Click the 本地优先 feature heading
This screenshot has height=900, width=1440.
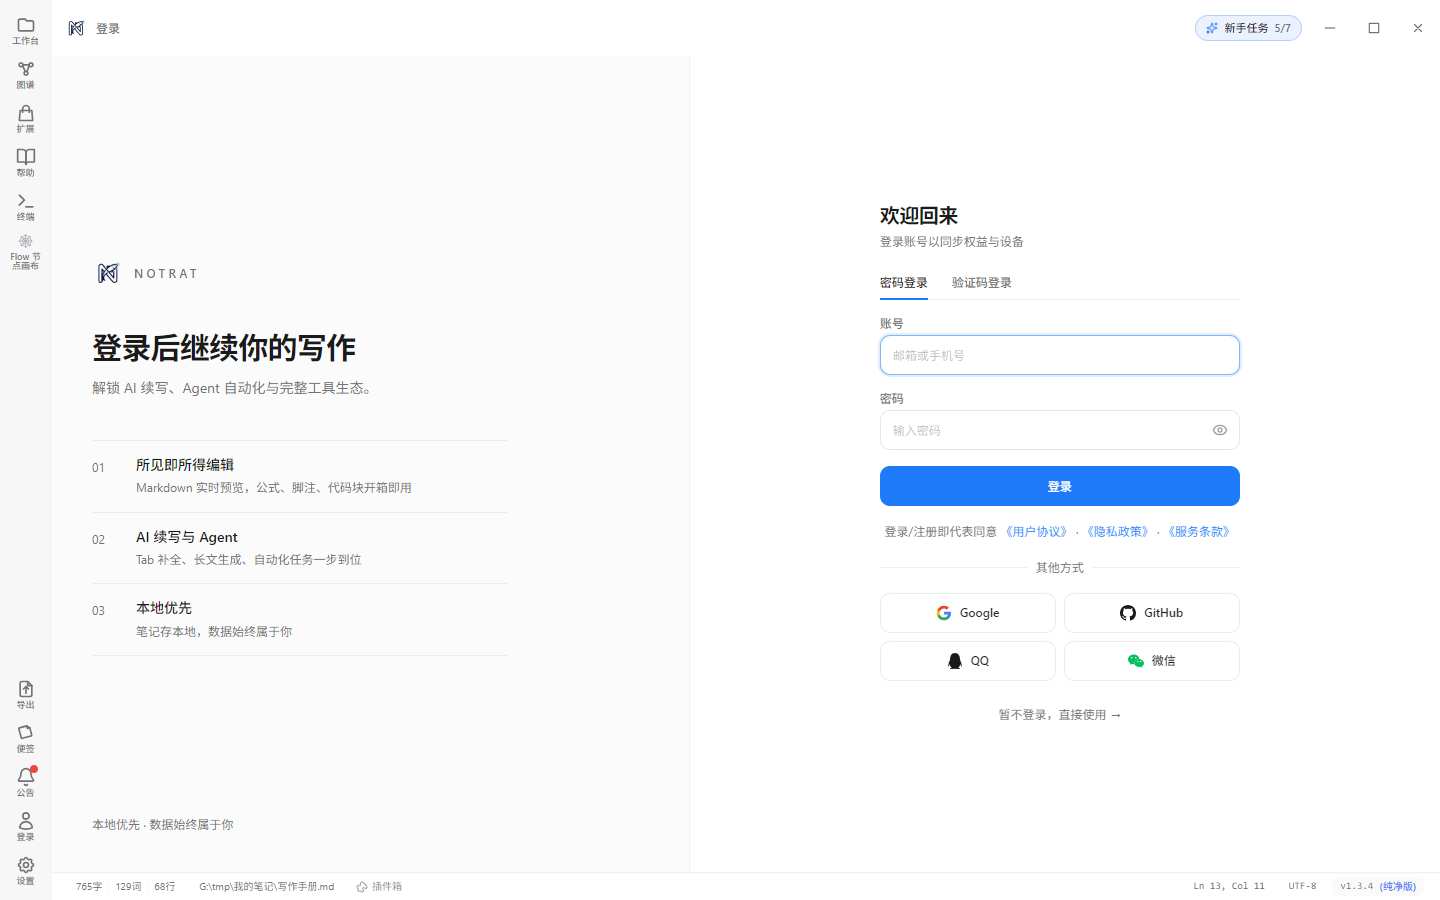coord(164,608)
